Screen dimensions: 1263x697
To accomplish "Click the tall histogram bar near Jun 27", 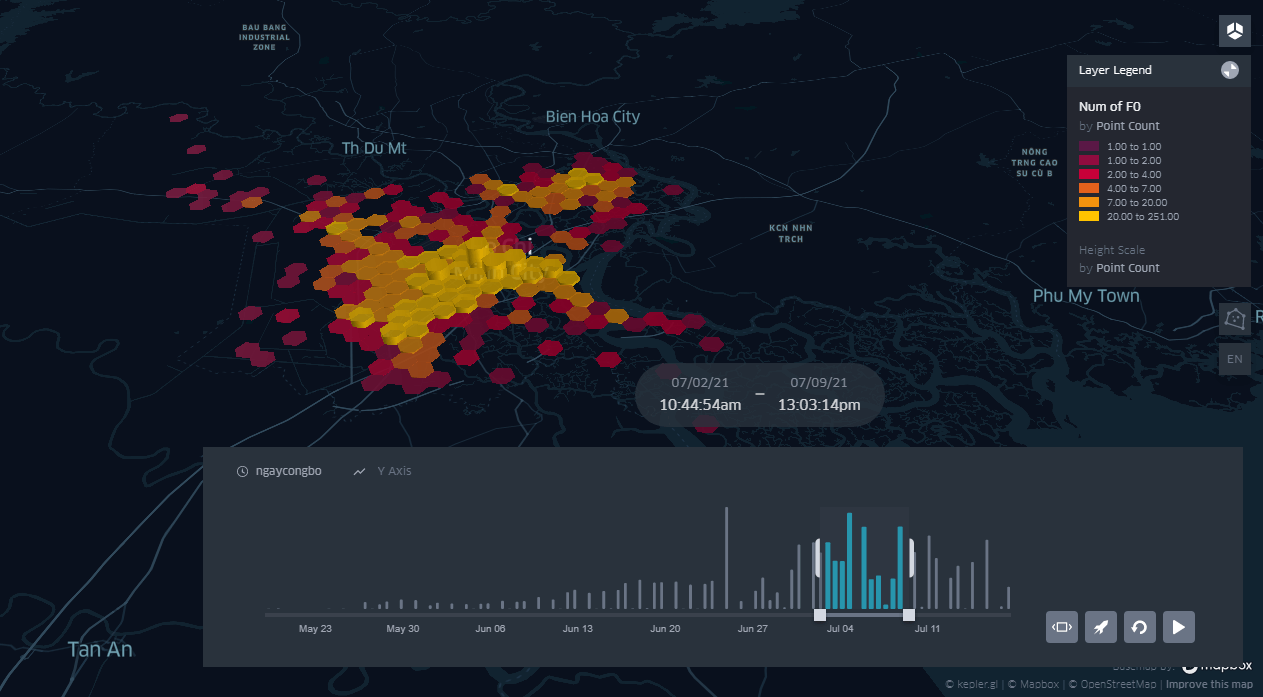I will tap(726, 558).
